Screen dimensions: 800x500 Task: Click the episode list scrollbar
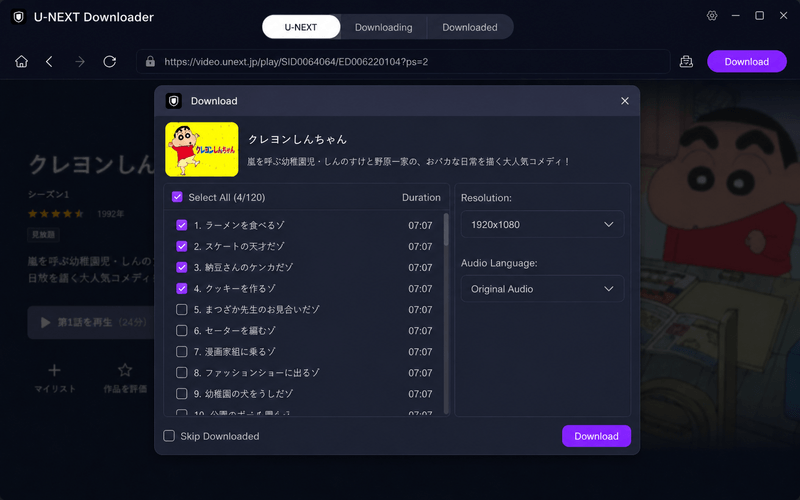(x=446, y=230)
